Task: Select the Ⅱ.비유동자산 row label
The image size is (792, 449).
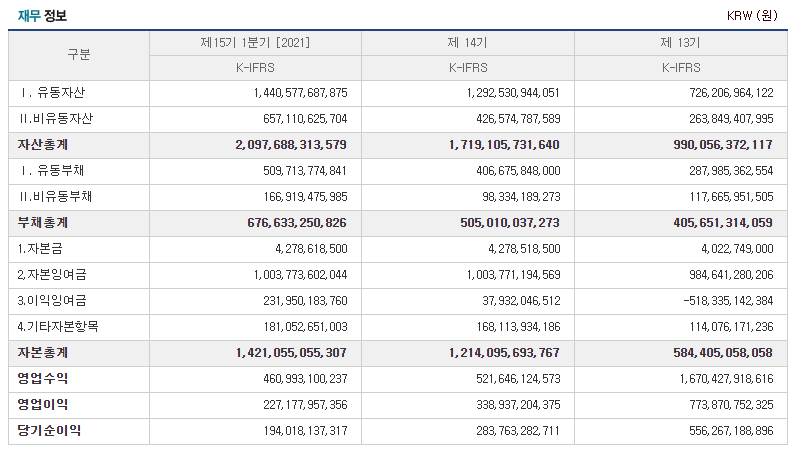Action: 56,119
